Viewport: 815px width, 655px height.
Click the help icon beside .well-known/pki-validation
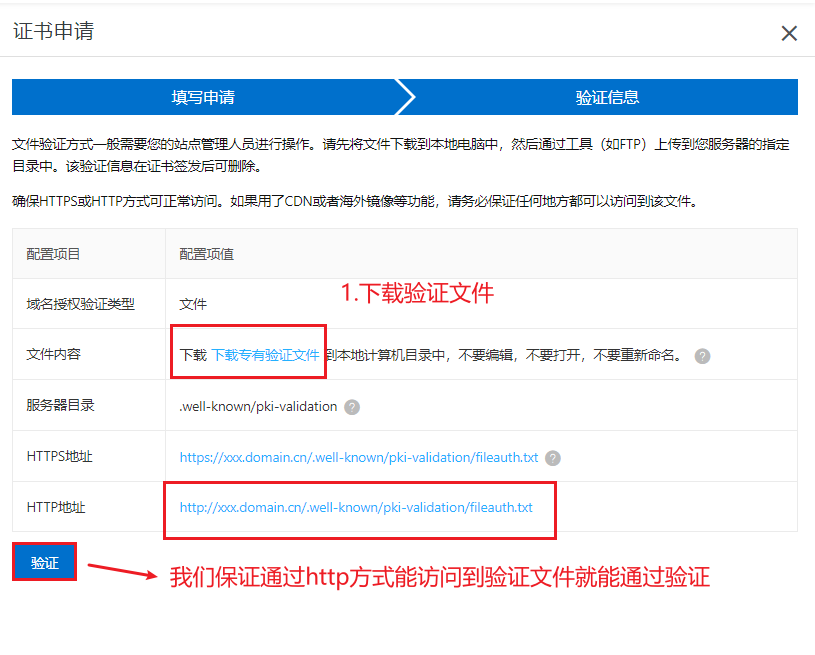(352, 407)
